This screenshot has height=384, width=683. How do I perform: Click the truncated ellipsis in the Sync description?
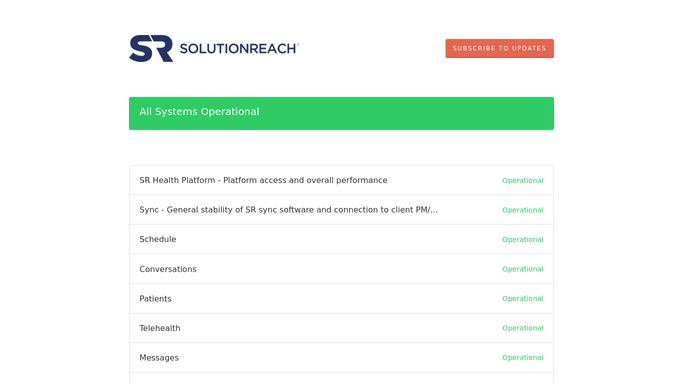[x=434, y=211]
